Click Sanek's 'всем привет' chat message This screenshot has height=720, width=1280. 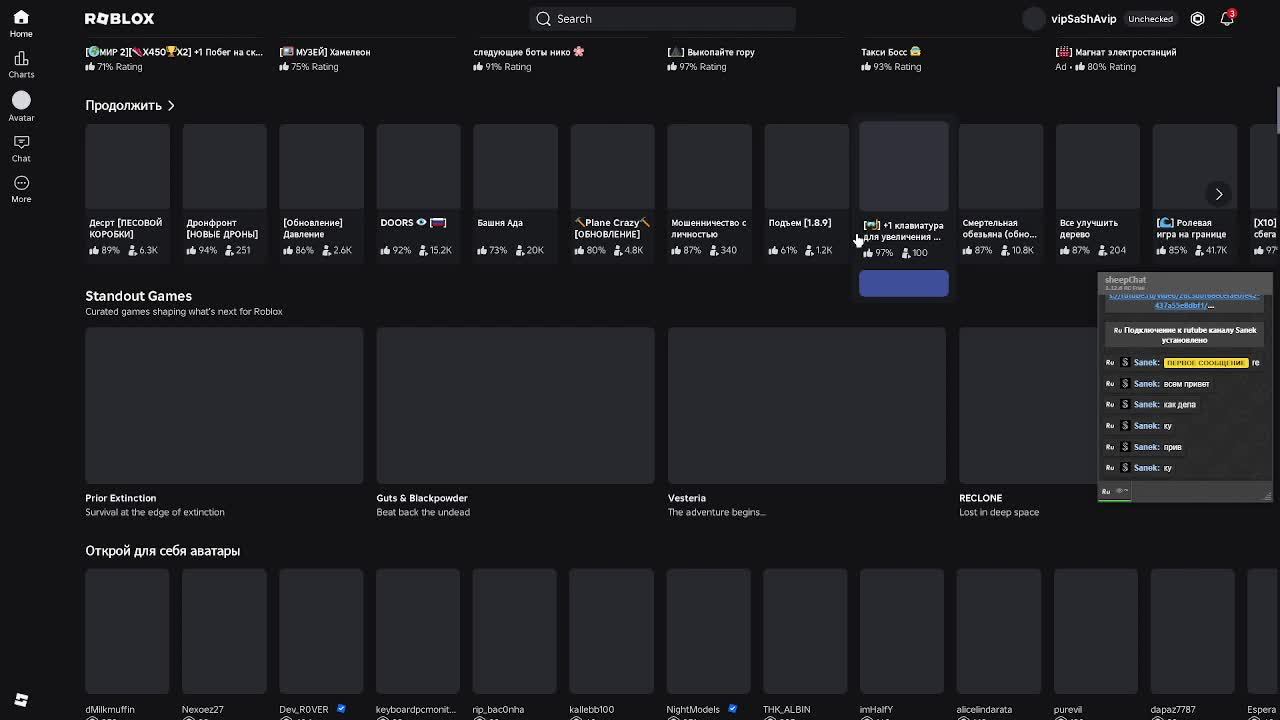point(1186,384)
